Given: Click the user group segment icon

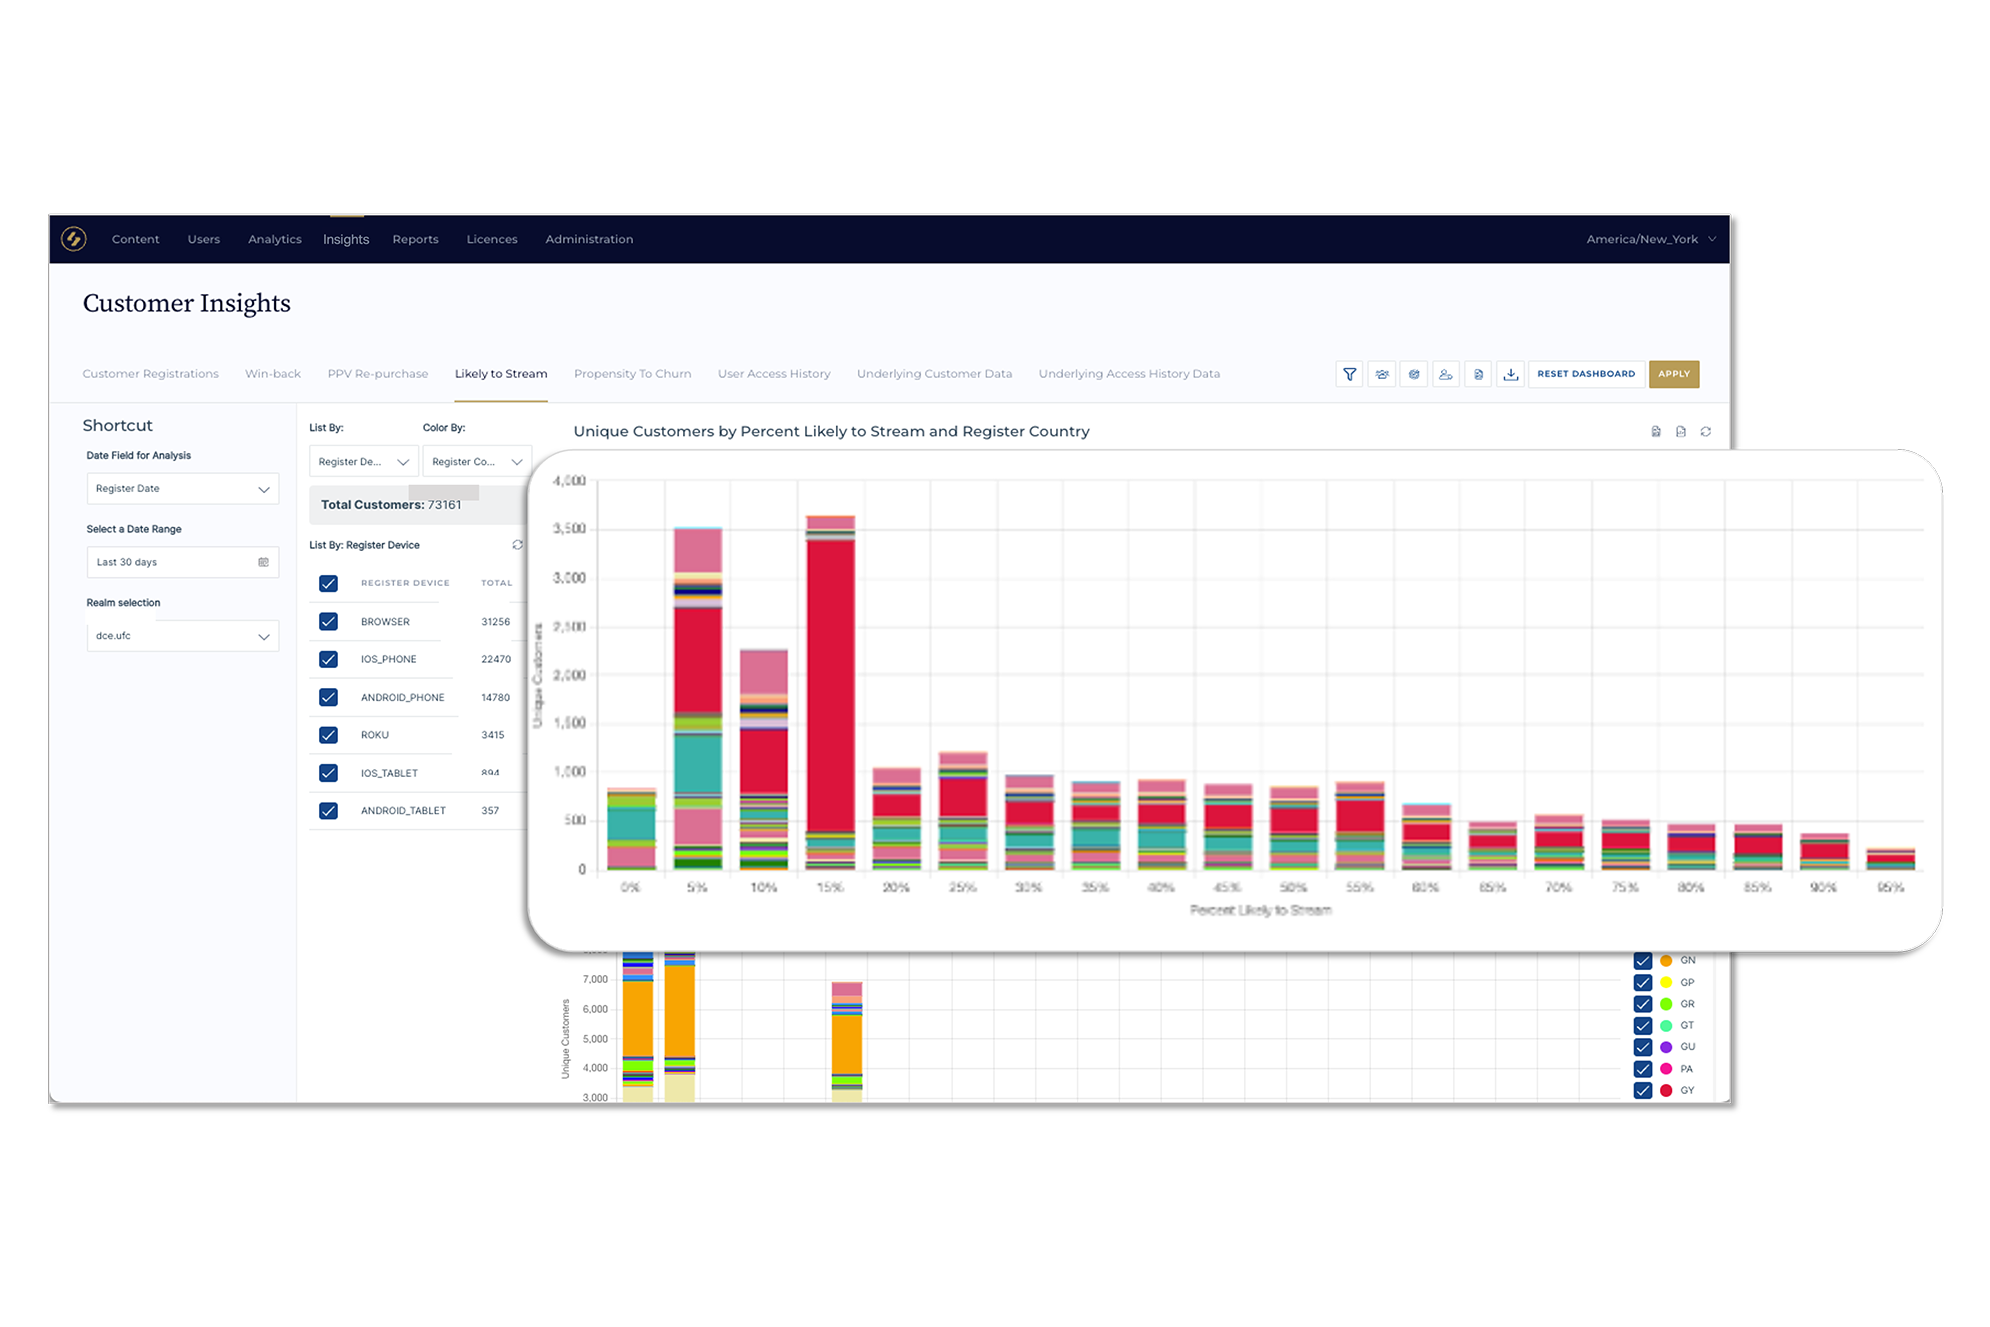Looking at the screenshot, I should pos(1382,374).
